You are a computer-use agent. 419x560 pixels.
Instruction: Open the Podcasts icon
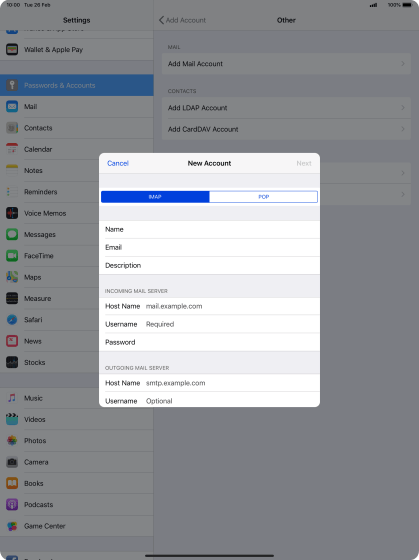(x=12, y=504)
